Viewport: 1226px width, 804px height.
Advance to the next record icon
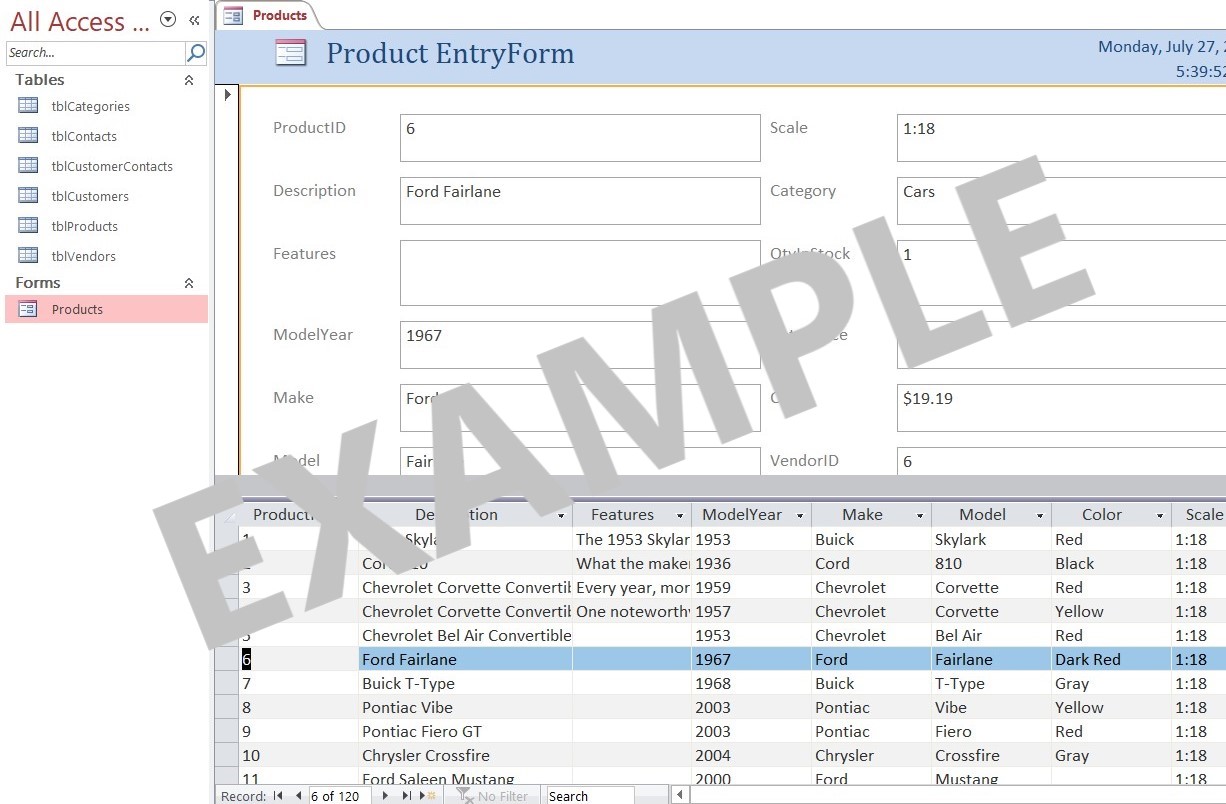pyautogui.click(x=385, y=795)
